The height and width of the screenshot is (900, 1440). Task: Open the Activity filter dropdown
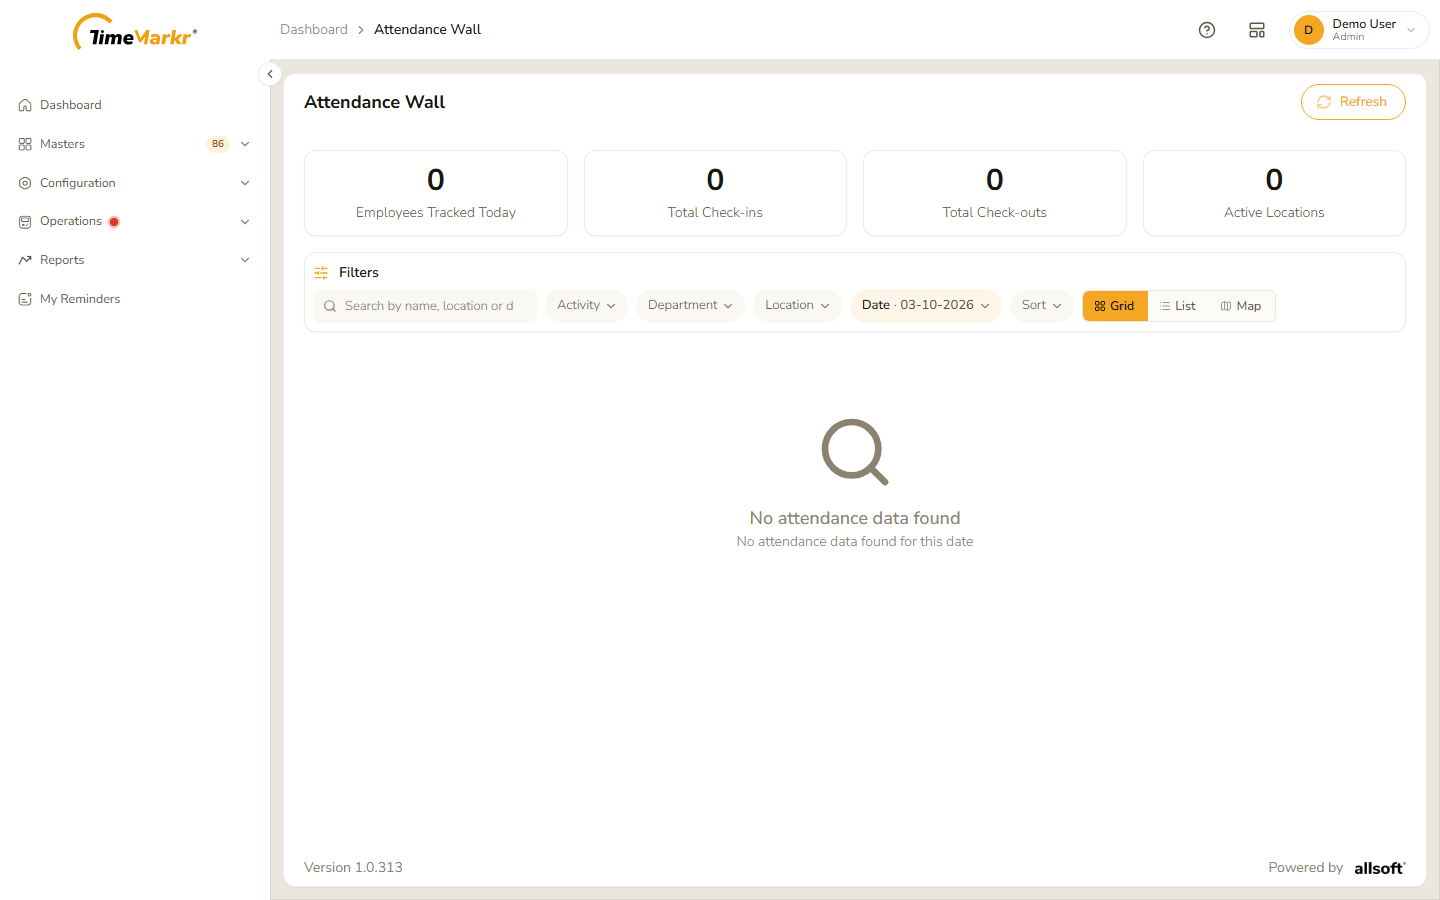pos(586,306)
